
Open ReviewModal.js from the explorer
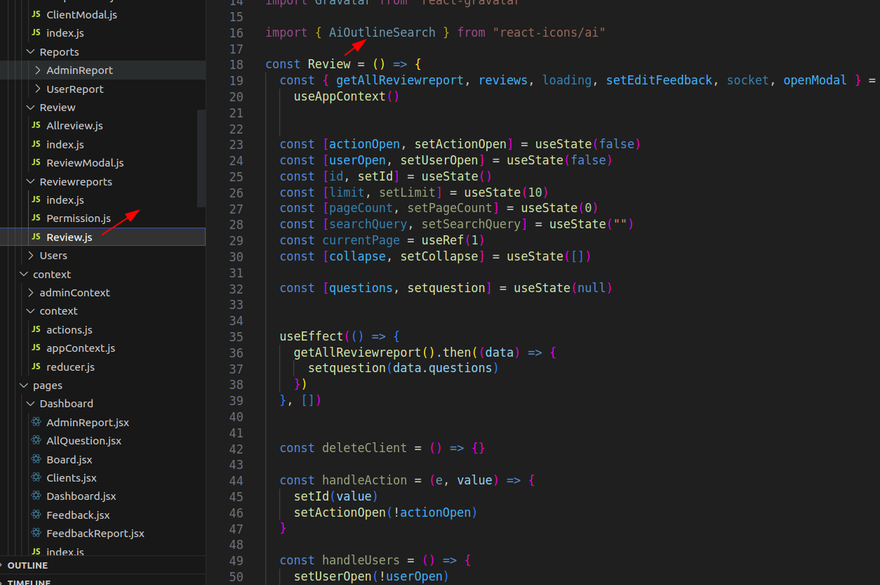coord(84,163)
